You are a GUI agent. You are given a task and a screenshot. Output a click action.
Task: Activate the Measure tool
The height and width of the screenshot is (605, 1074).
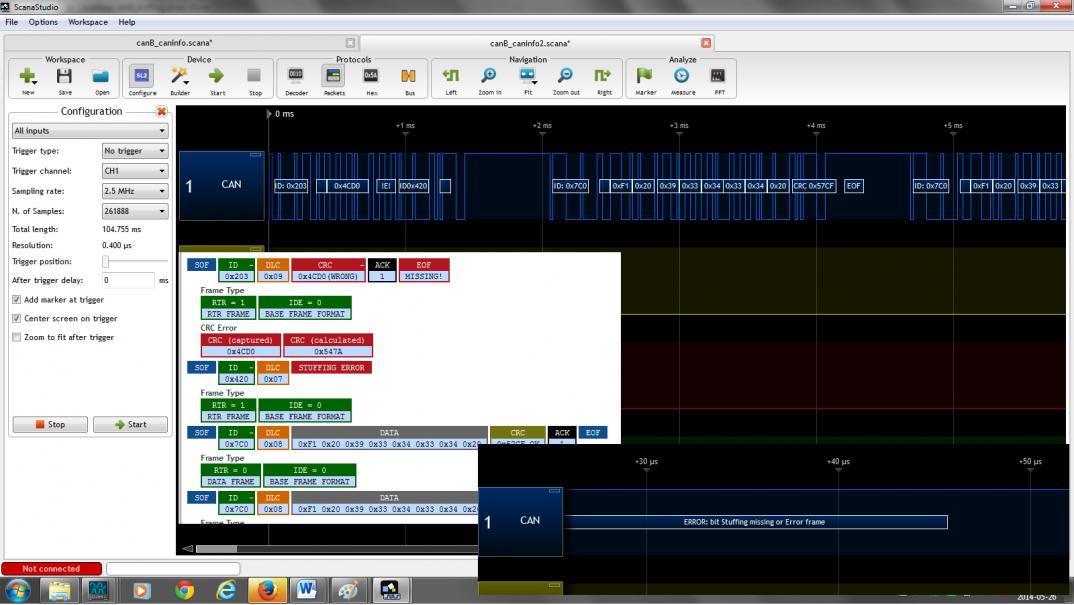[x=682, y=80]
